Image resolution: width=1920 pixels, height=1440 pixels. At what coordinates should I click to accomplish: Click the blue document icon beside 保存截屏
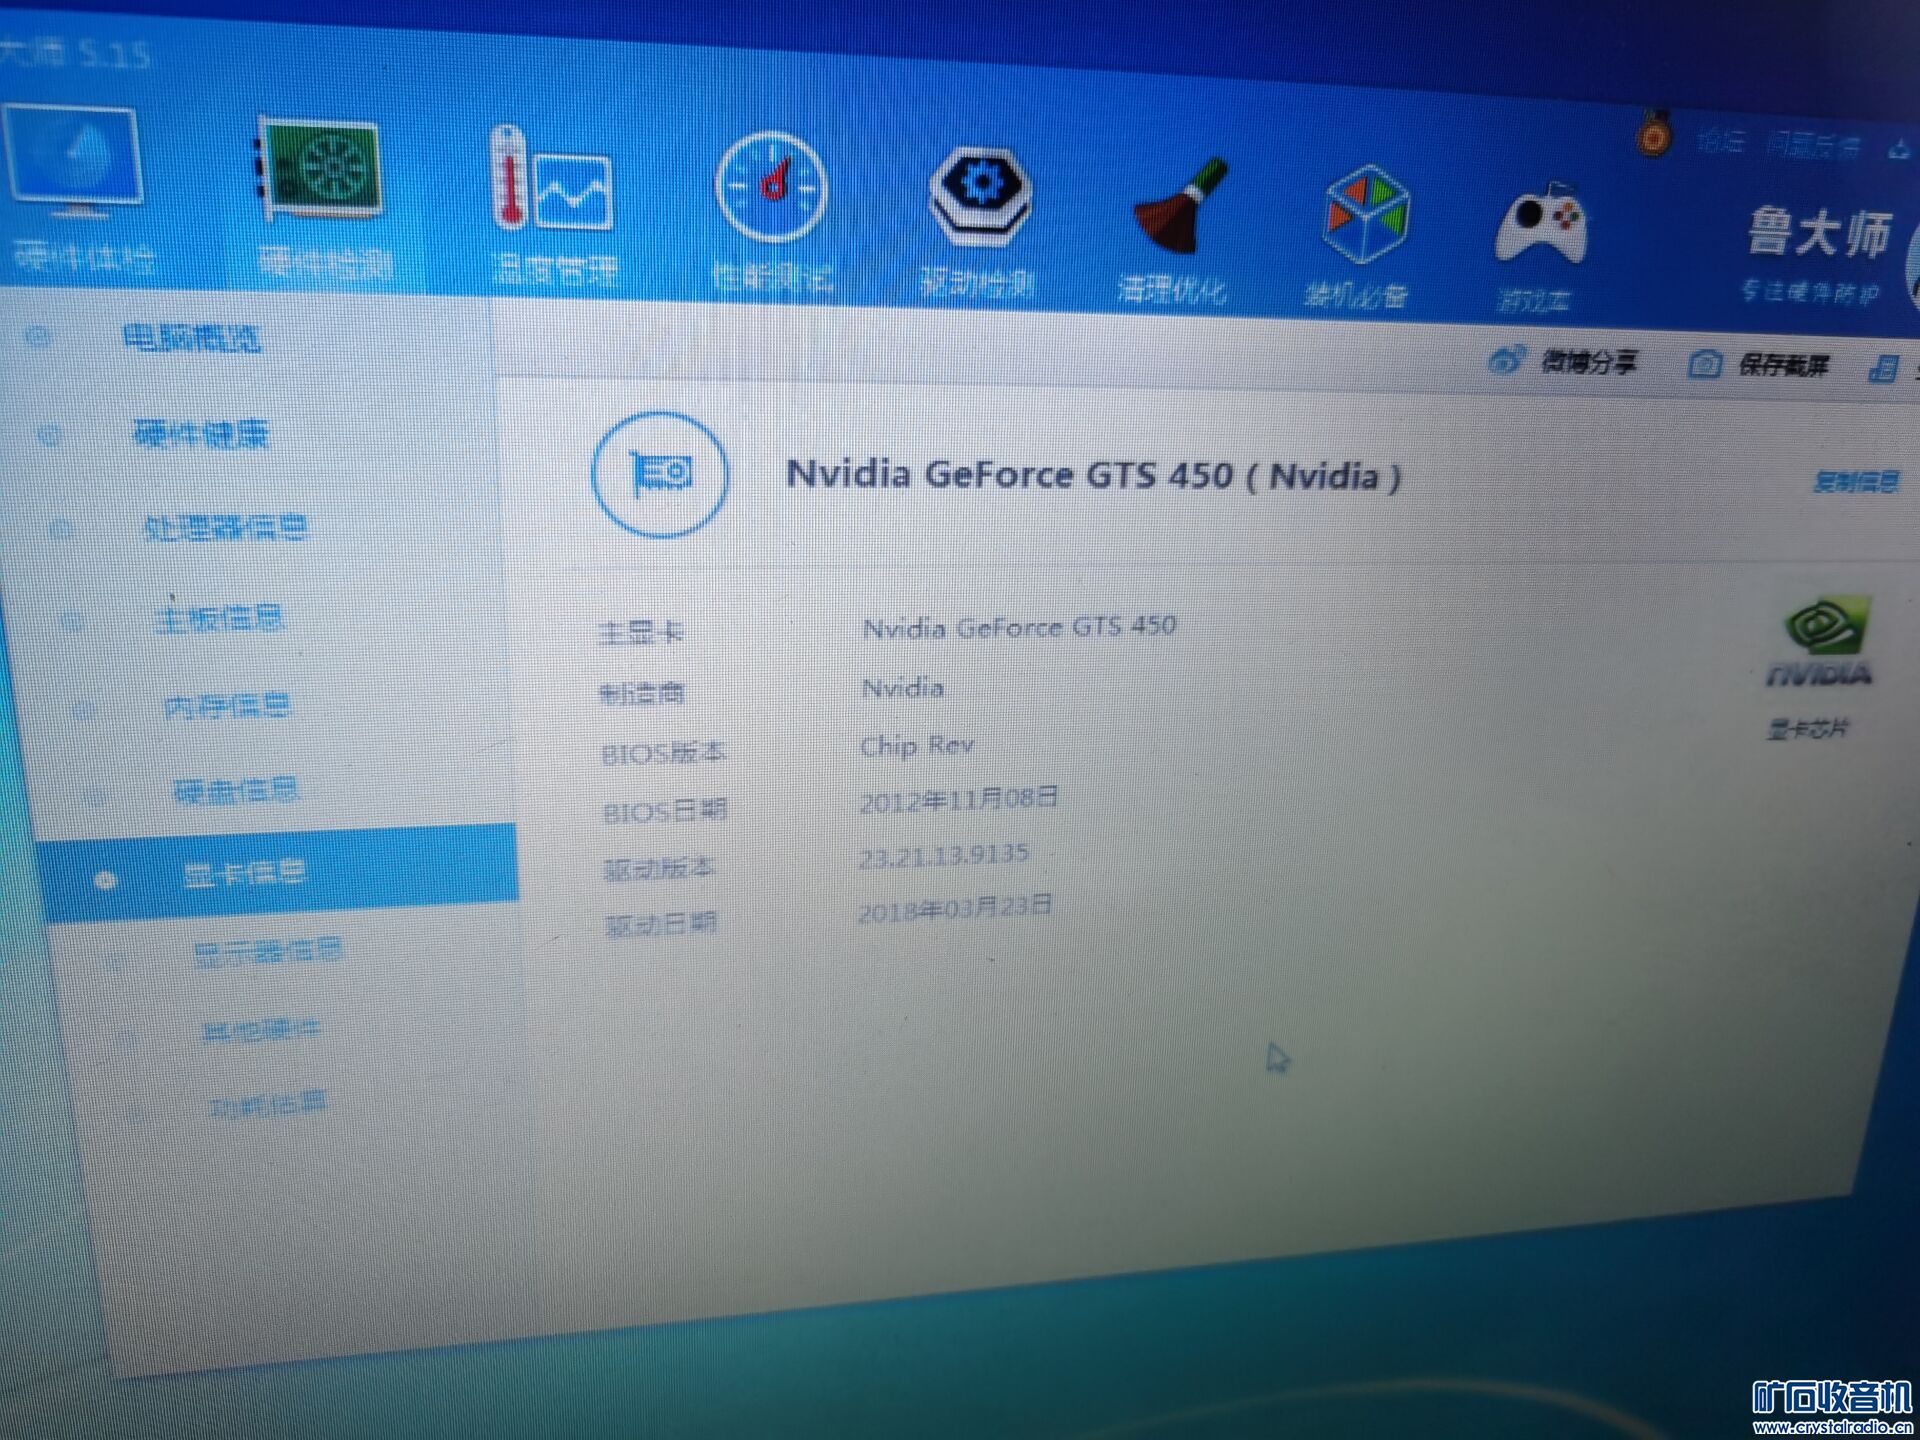(x=1884, y=368)
